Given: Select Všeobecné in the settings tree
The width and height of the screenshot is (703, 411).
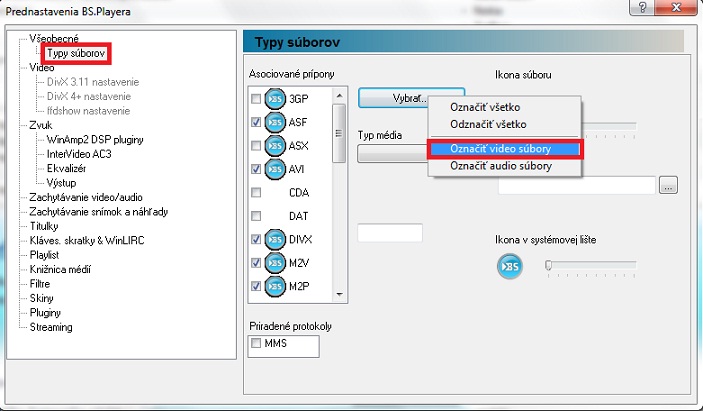Looking at the screenshot, I should 54,39.
